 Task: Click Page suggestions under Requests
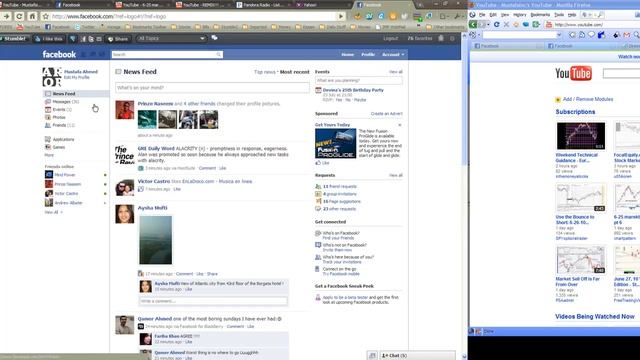[342, 201]
